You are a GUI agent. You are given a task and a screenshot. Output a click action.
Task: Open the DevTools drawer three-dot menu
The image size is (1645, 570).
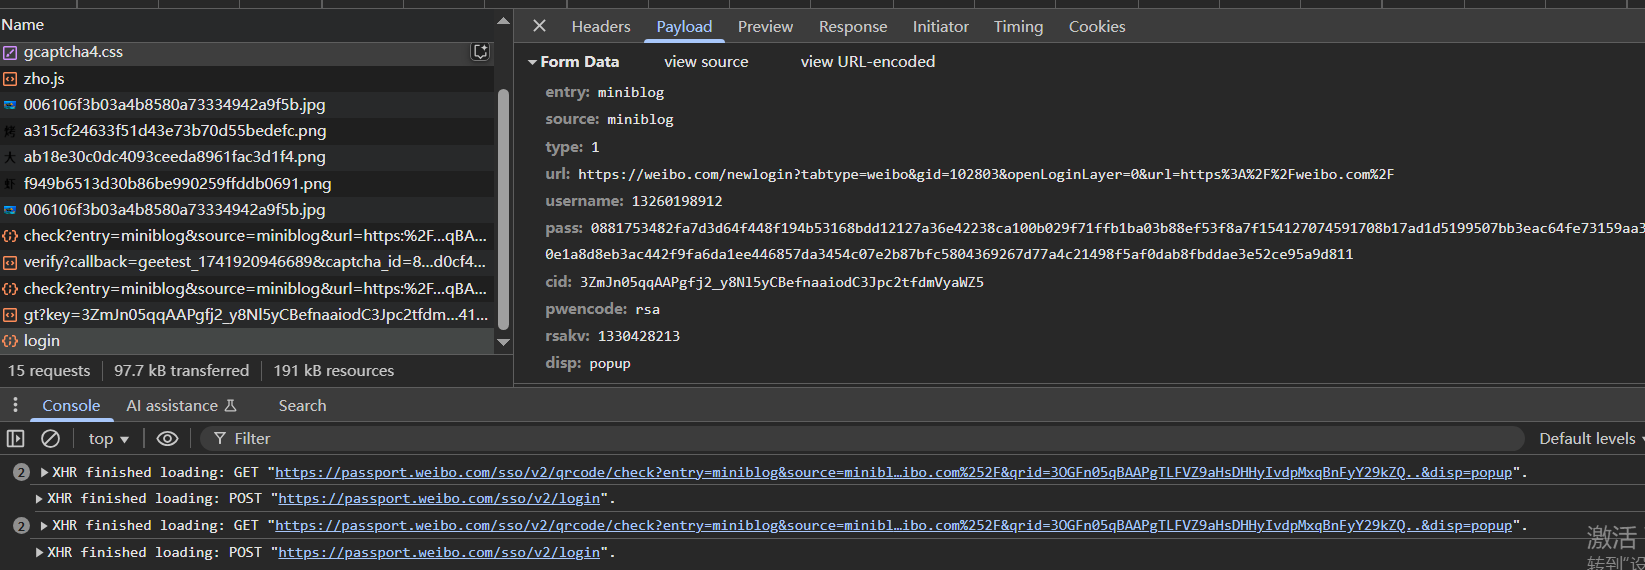(15, 405)
